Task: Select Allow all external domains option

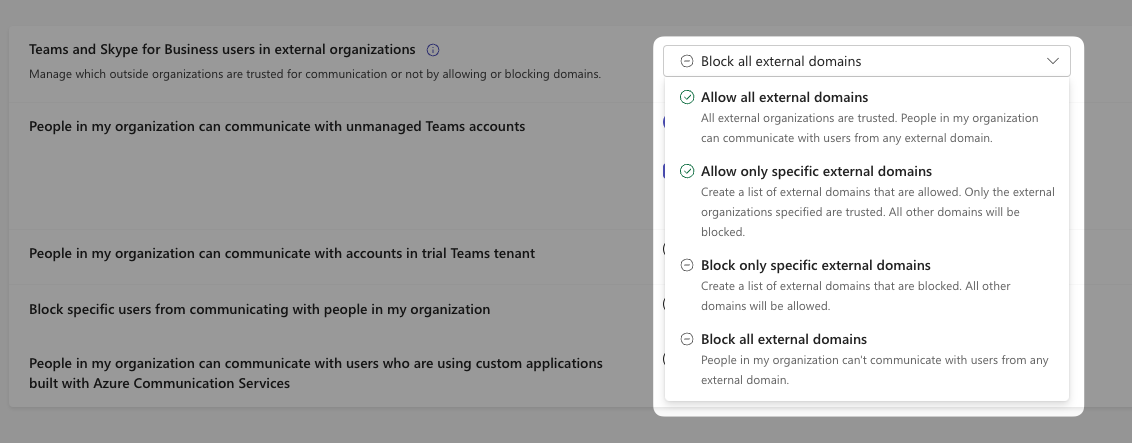Action: [x=866, y=117]
